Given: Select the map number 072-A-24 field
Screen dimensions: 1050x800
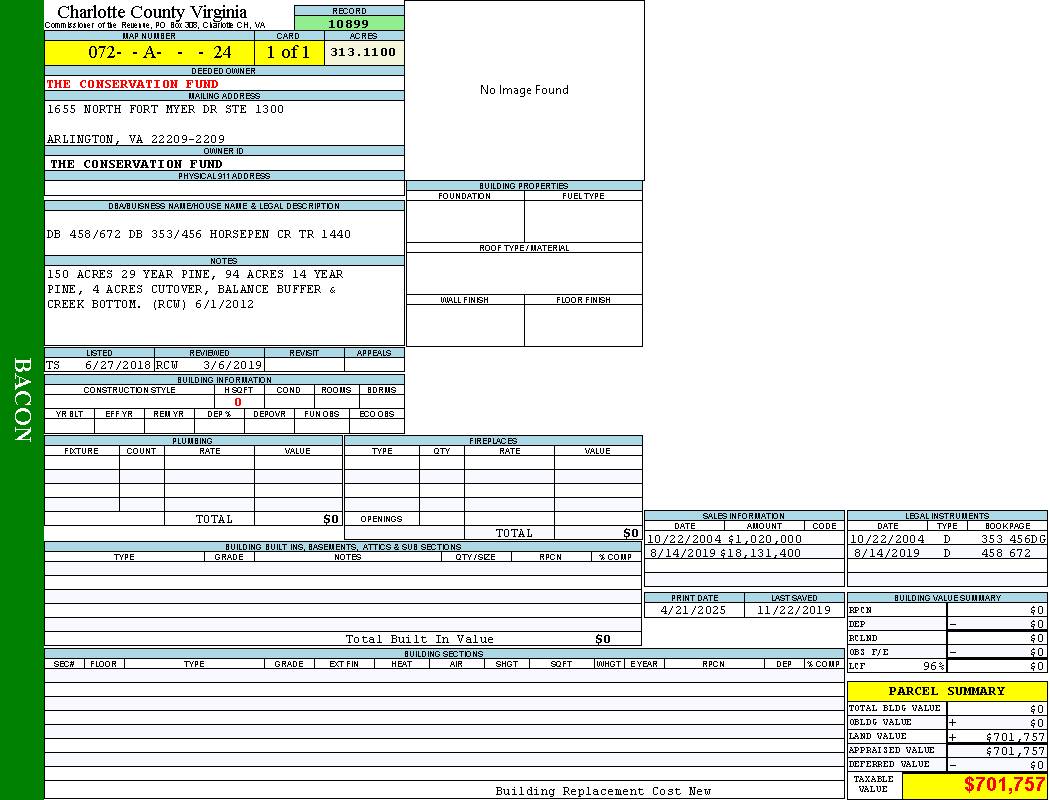Looking at the screenshot, I should click(149, 52).
